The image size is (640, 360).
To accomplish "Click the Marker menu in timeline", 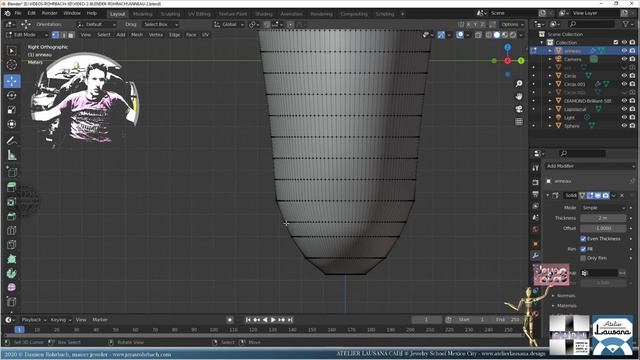I will coord(100,320).
